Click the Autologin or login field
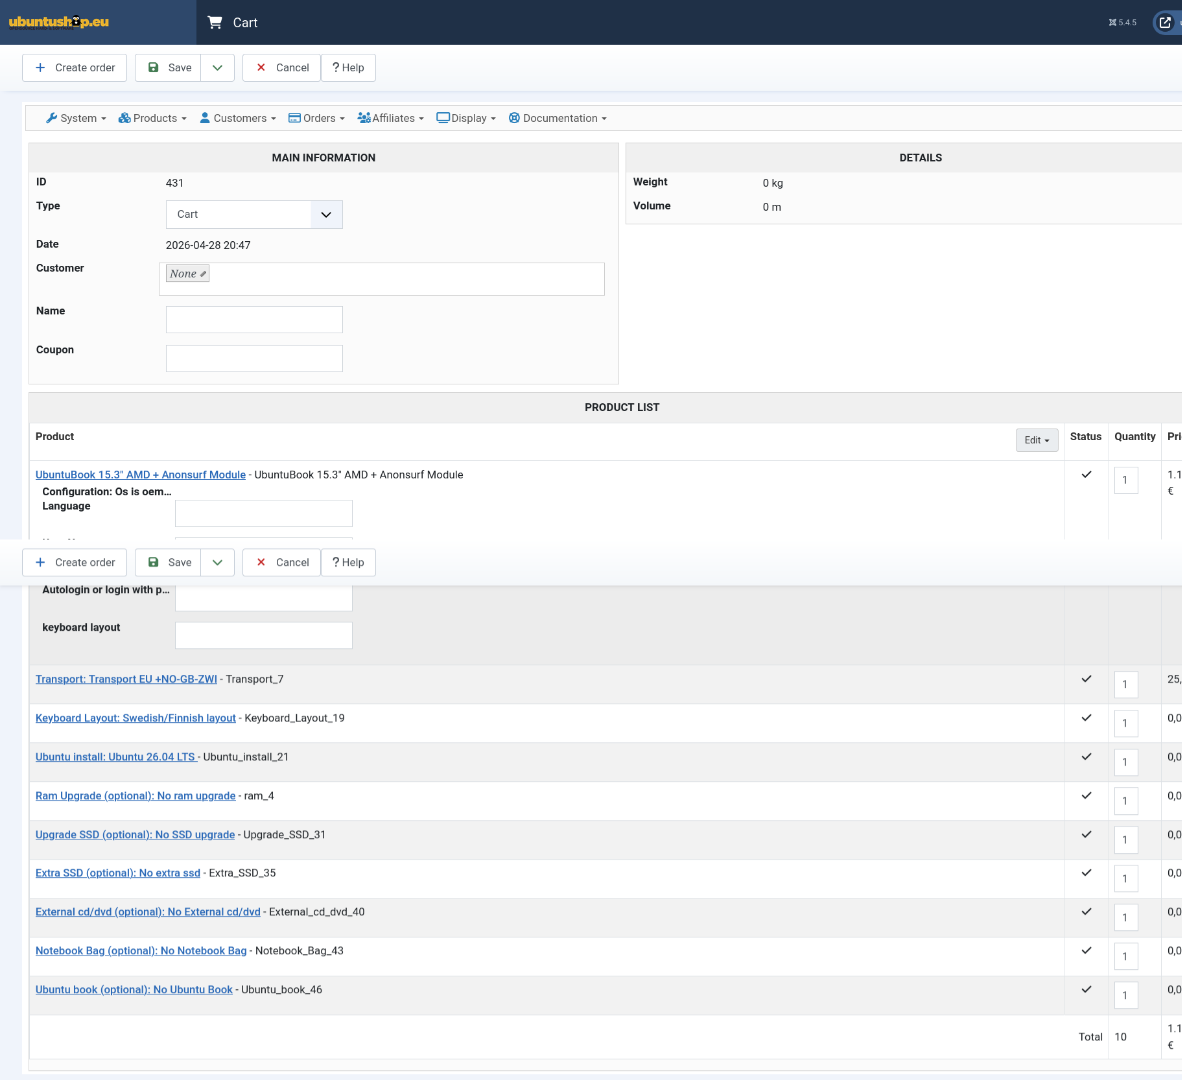 tap(264, 599)
